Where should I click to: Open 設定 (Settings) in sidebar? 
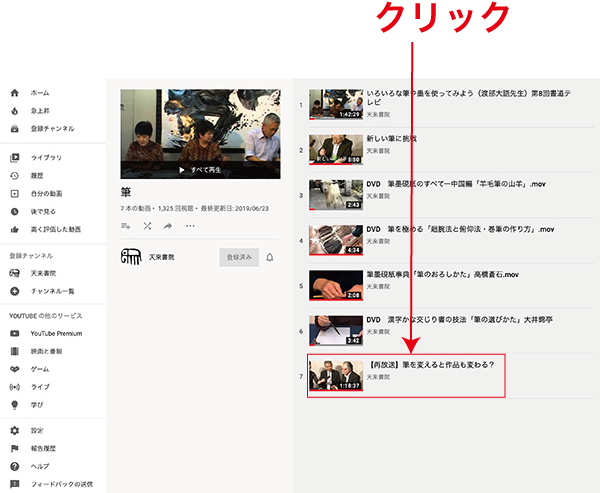coord(37,431)
